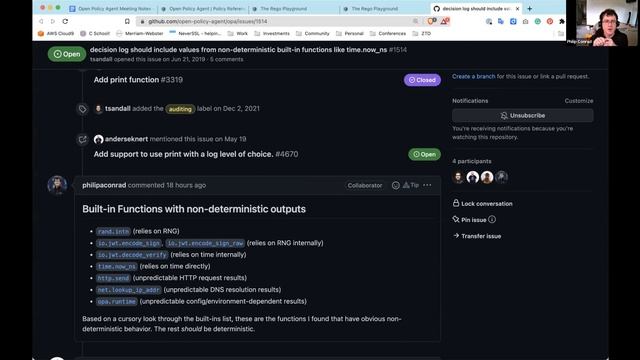Click the tsandall username on the auditing label event
This screenshot has height=360, width=640.
(118, 109)
